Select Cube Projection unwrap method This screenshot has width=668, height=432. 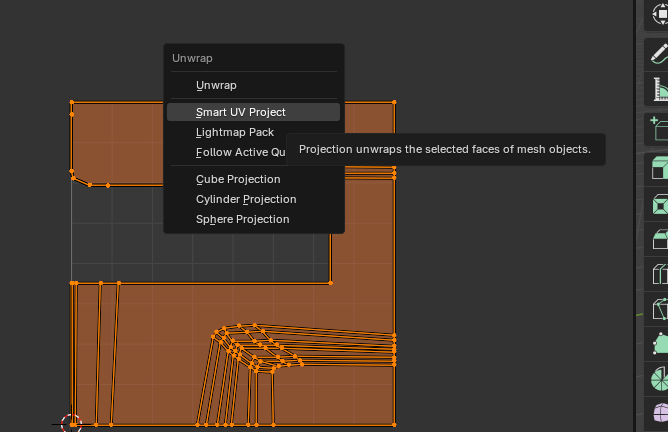[253, 179]
